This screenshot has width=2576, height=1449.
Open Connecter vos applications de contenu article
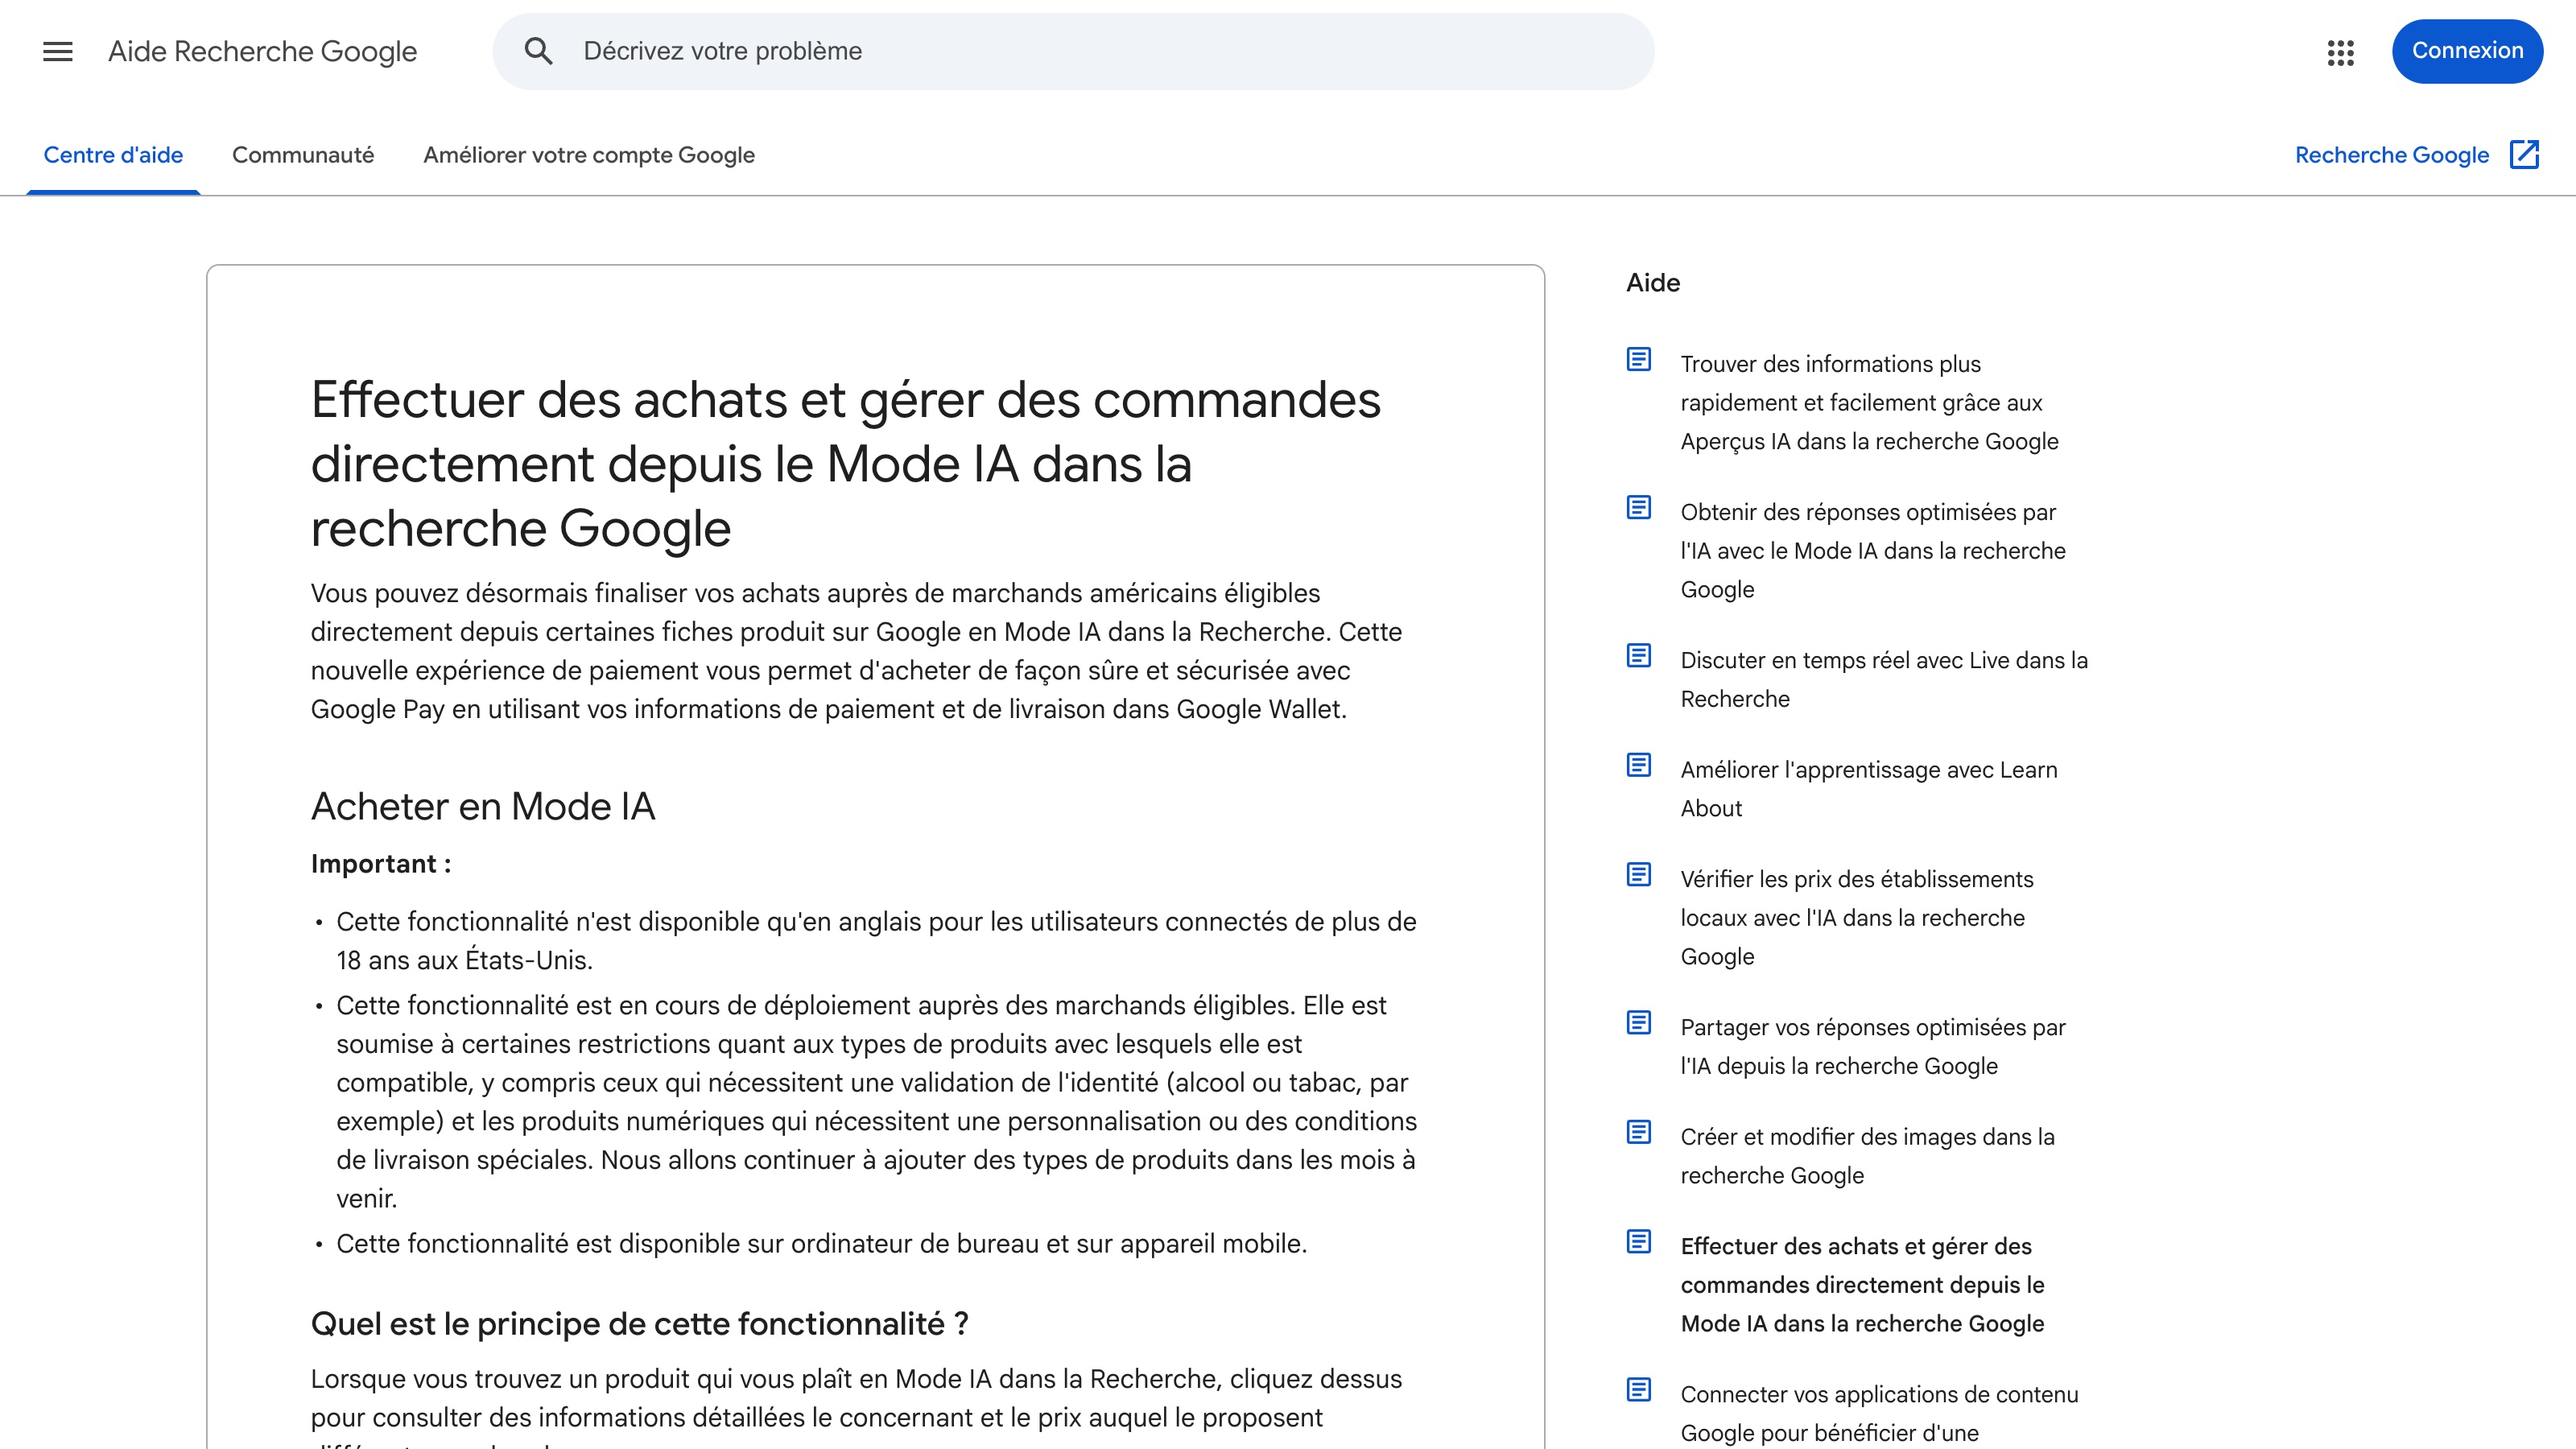(1879, 1413)
